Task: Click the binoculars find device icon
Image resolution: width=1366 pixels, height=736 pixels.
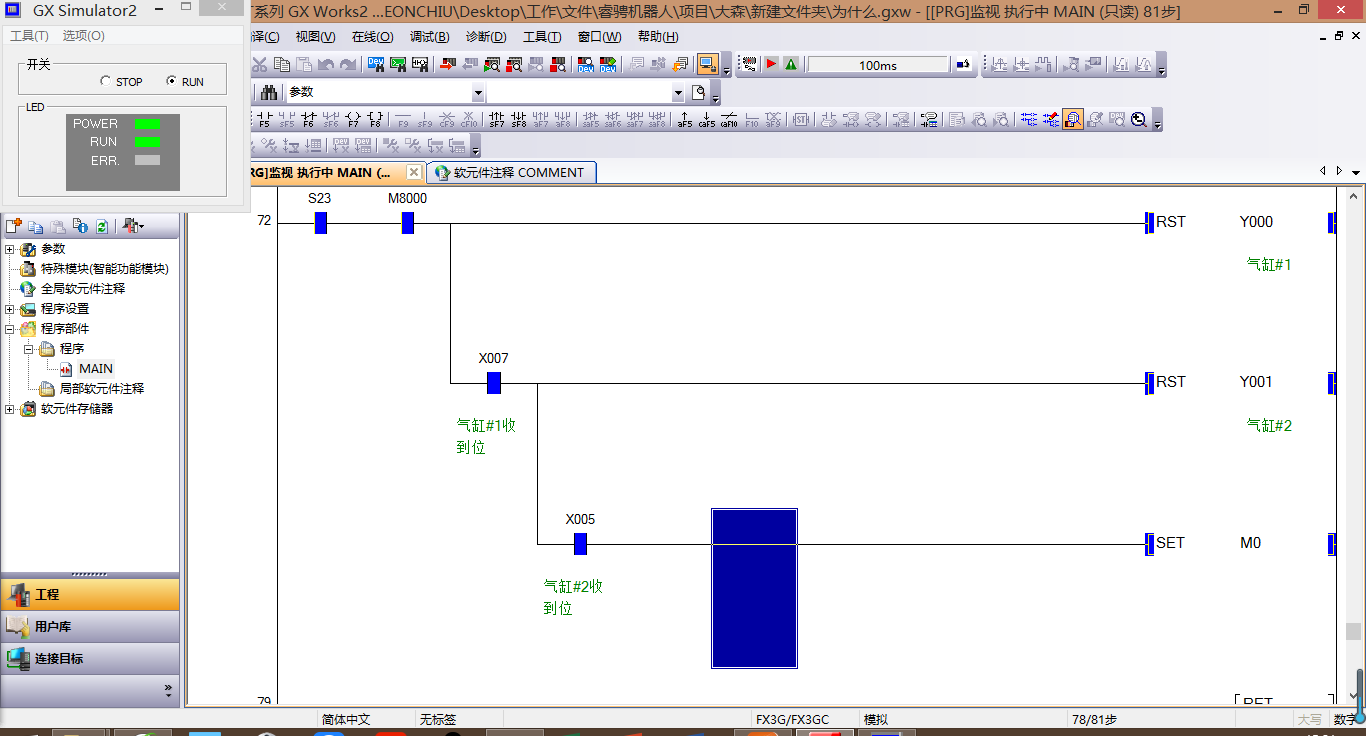Action: [269, 93]
